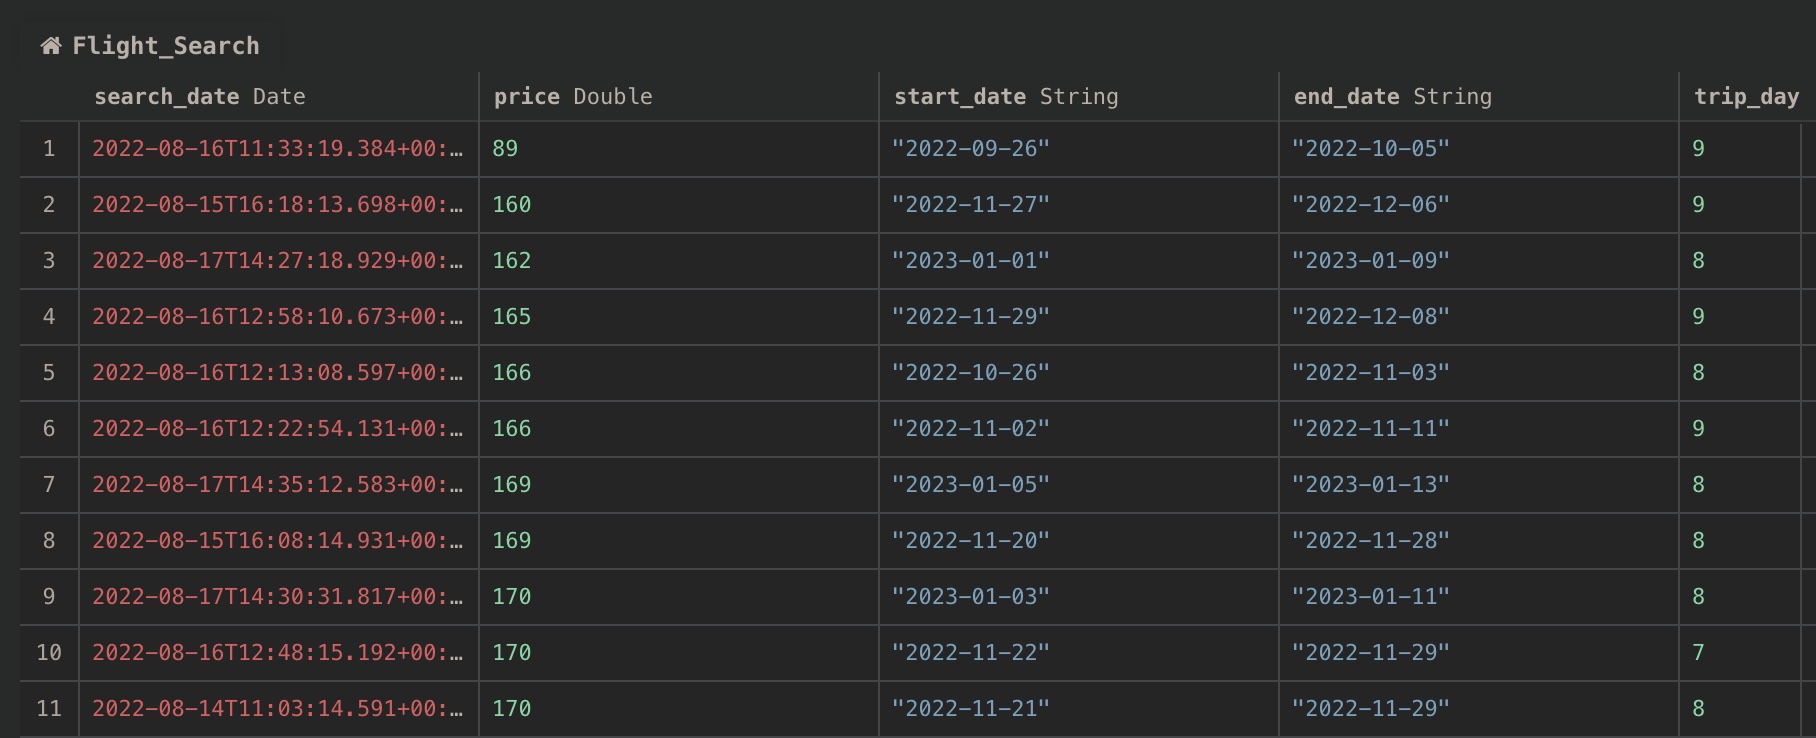Click the end_date cell "2023-01-13"
1816x738 pixels.
coord(1370,485)
